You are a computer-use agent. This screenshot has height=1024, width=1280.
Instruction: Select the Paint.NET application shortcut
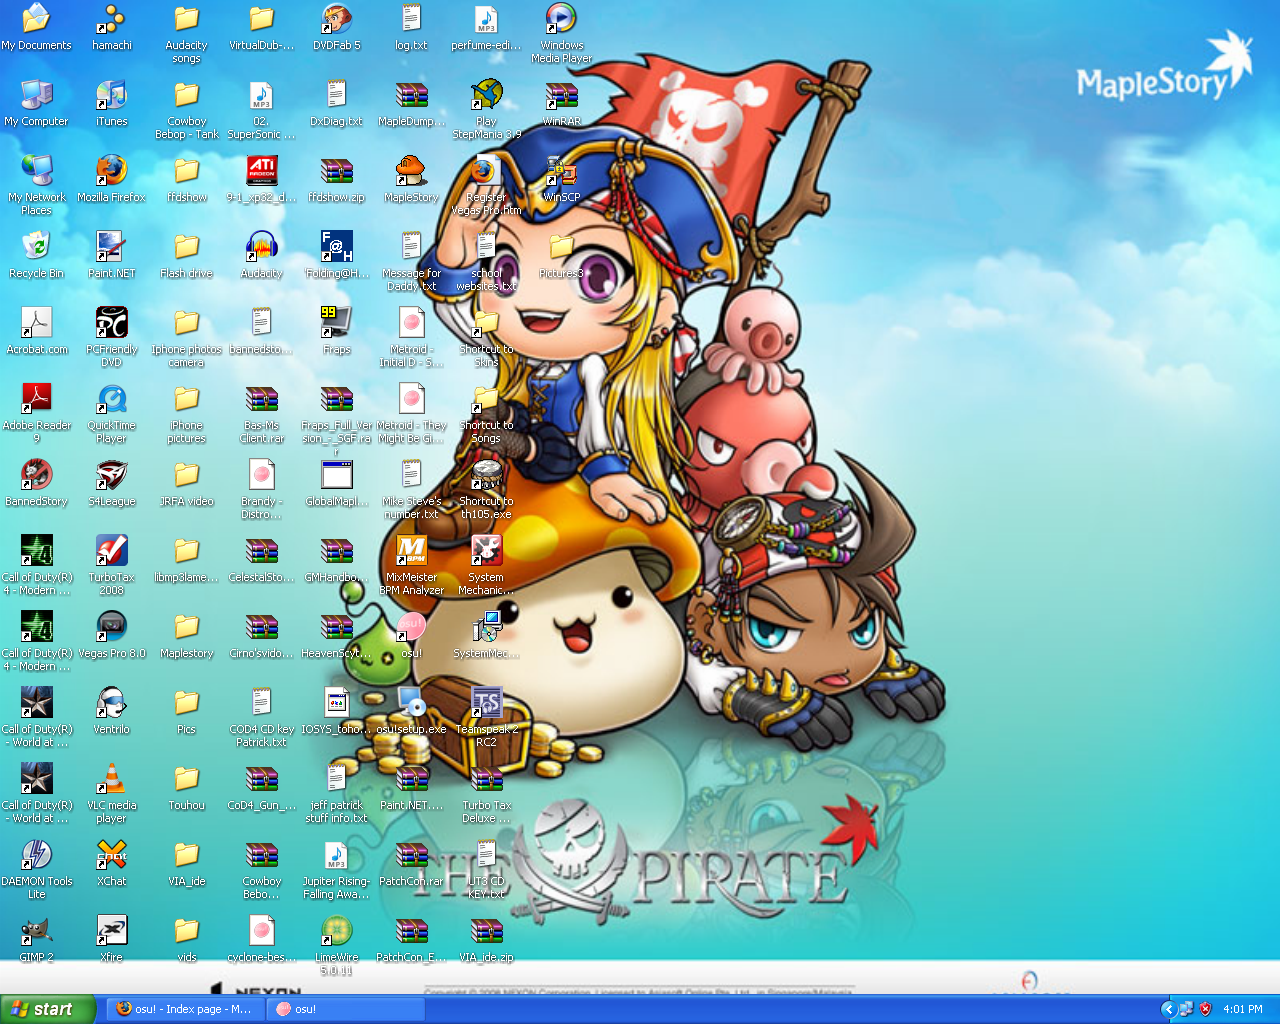[111, 247]
